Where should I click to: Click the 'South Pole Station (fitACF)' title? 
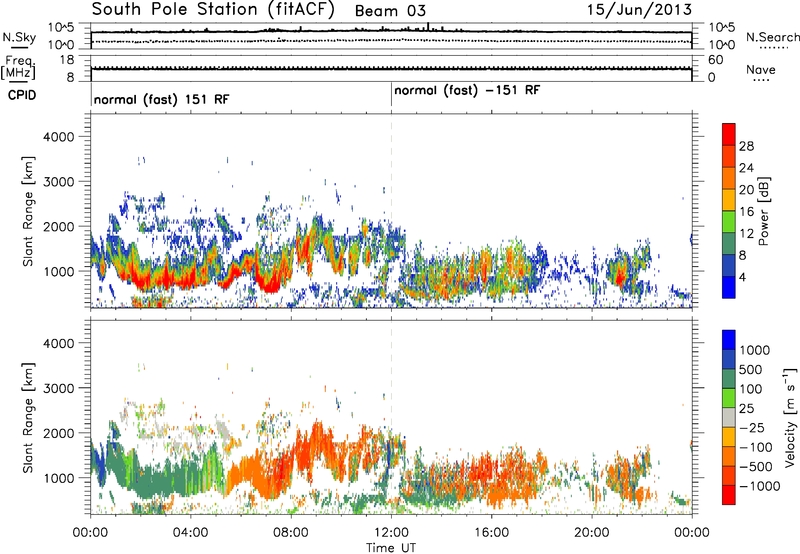[212, 9]
